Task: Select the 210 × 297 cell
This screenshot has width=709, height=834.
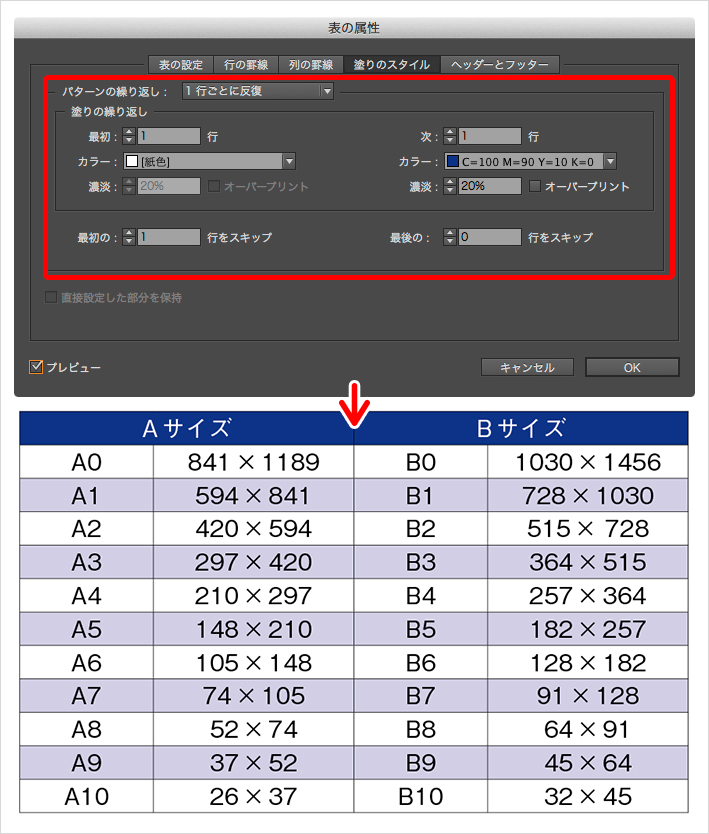Action: click(x=253, y=596)
